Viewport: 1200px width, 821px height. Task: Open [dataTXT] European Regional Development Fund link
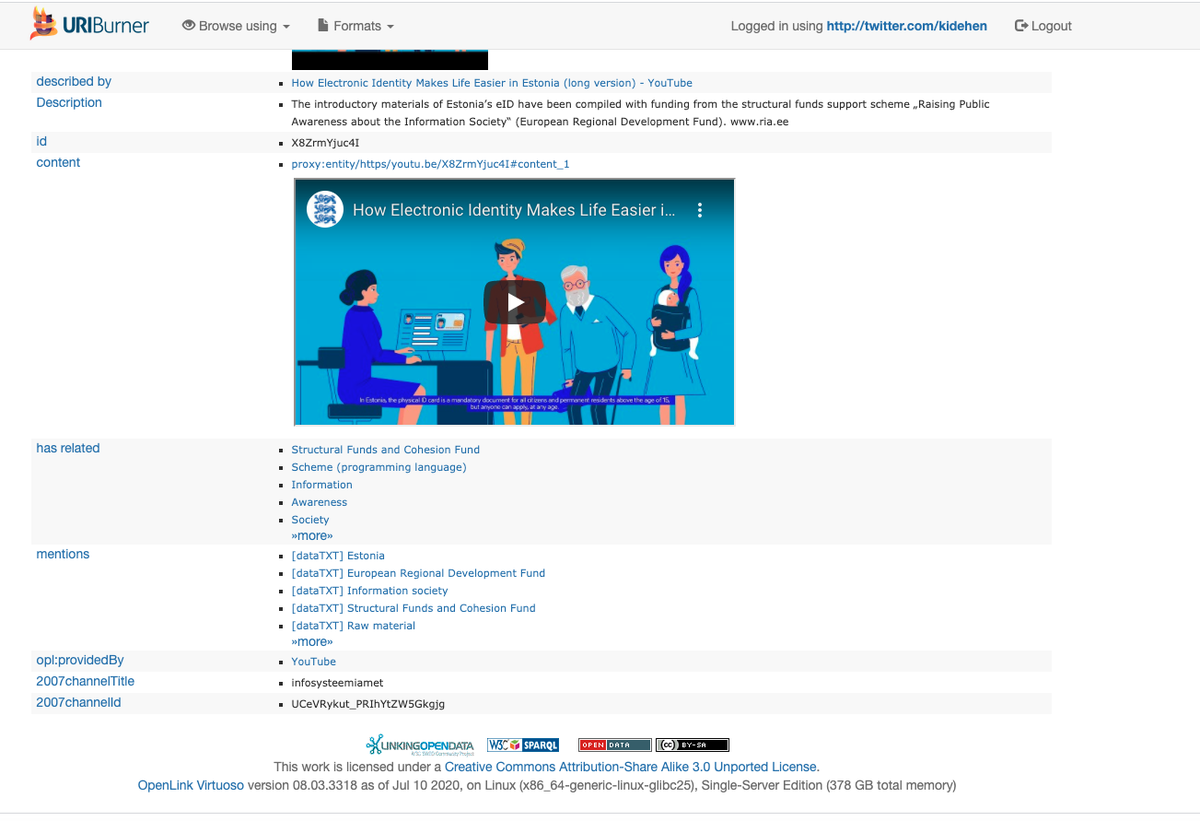click(418, 573)
